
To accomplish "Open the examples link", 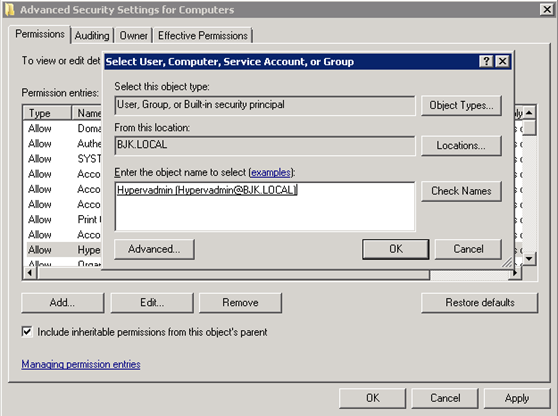I will point(271,172).
